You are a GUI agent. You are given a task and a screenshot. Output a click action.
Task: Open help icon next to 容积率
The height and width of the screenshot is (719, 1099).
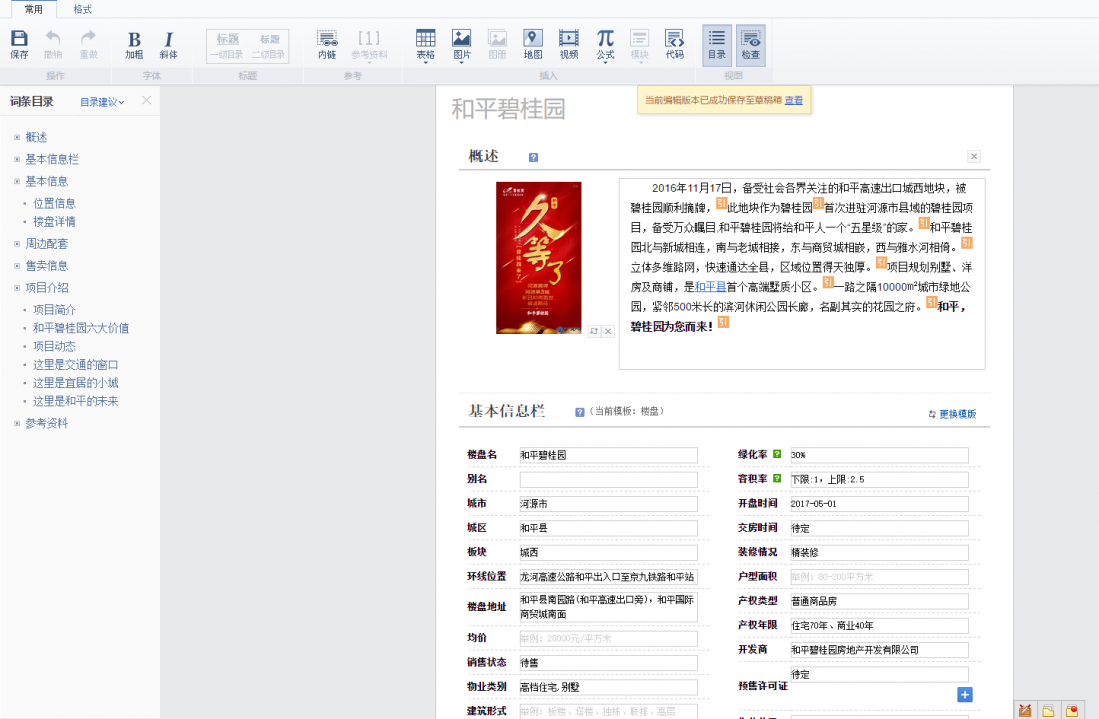coord(777,479)
